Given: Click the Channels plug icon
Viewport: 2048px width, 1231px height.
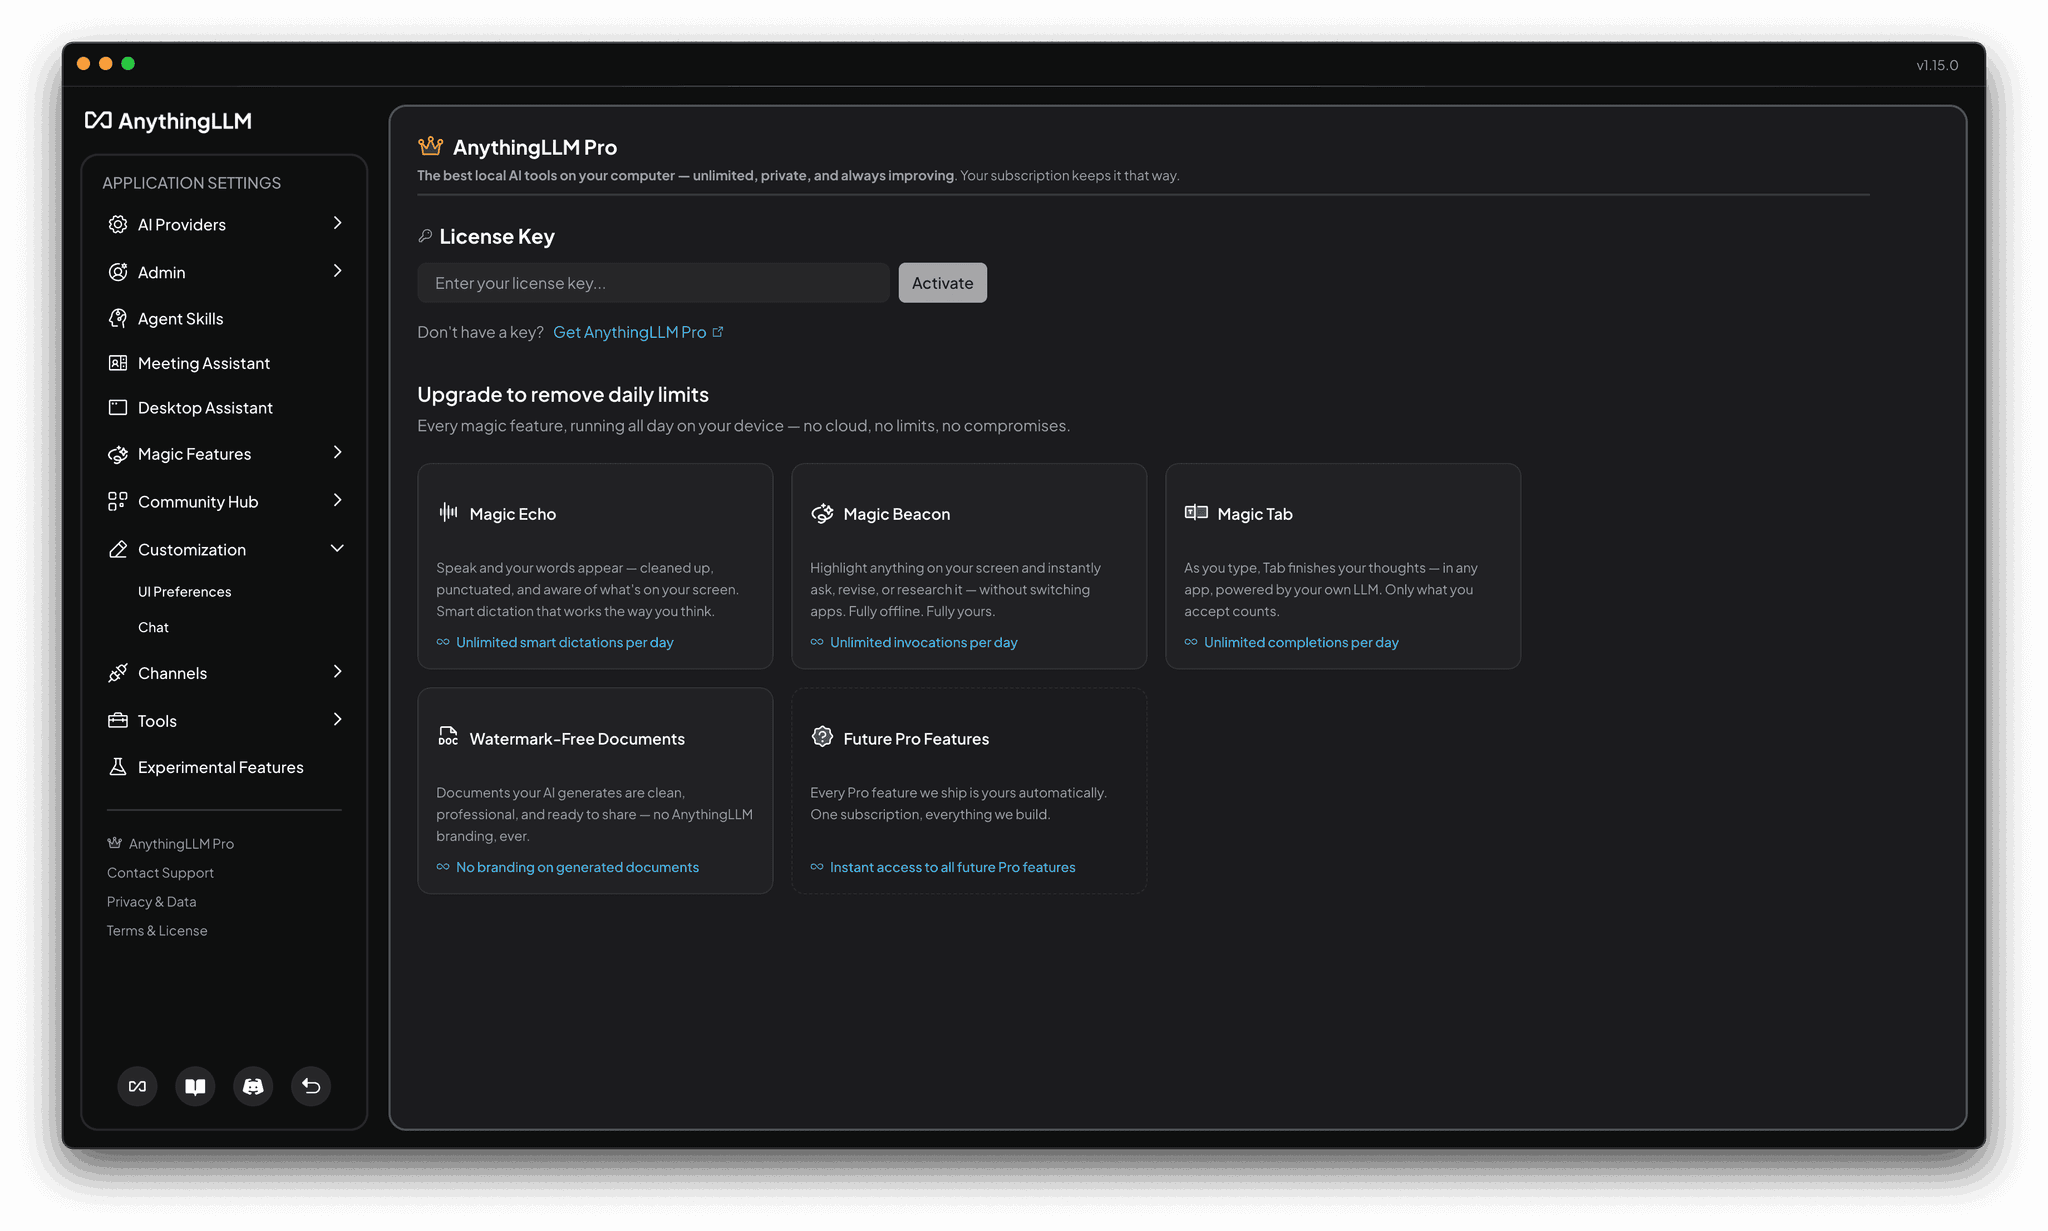Looking at the screenshot, I should coord(118,673).
